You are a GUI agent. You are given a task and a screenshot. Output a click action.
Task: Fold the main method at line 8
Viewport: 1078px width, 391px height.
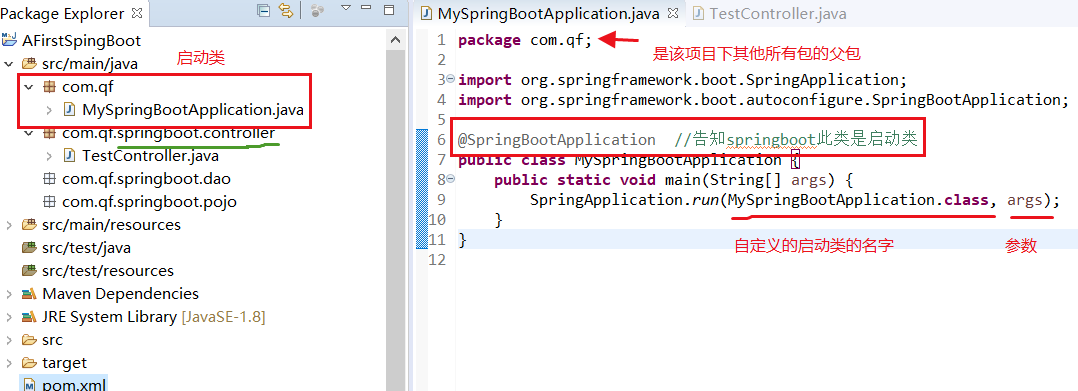tap(450, 179)
